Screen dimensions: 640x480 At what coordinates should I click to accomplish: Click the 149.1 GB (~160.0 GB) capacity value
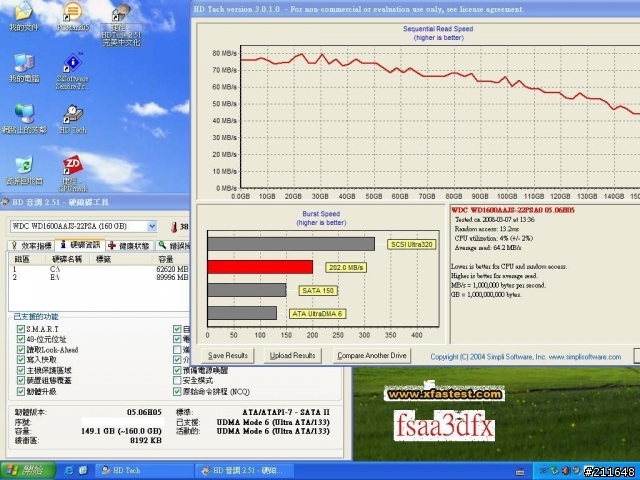[x=121, y=431]
